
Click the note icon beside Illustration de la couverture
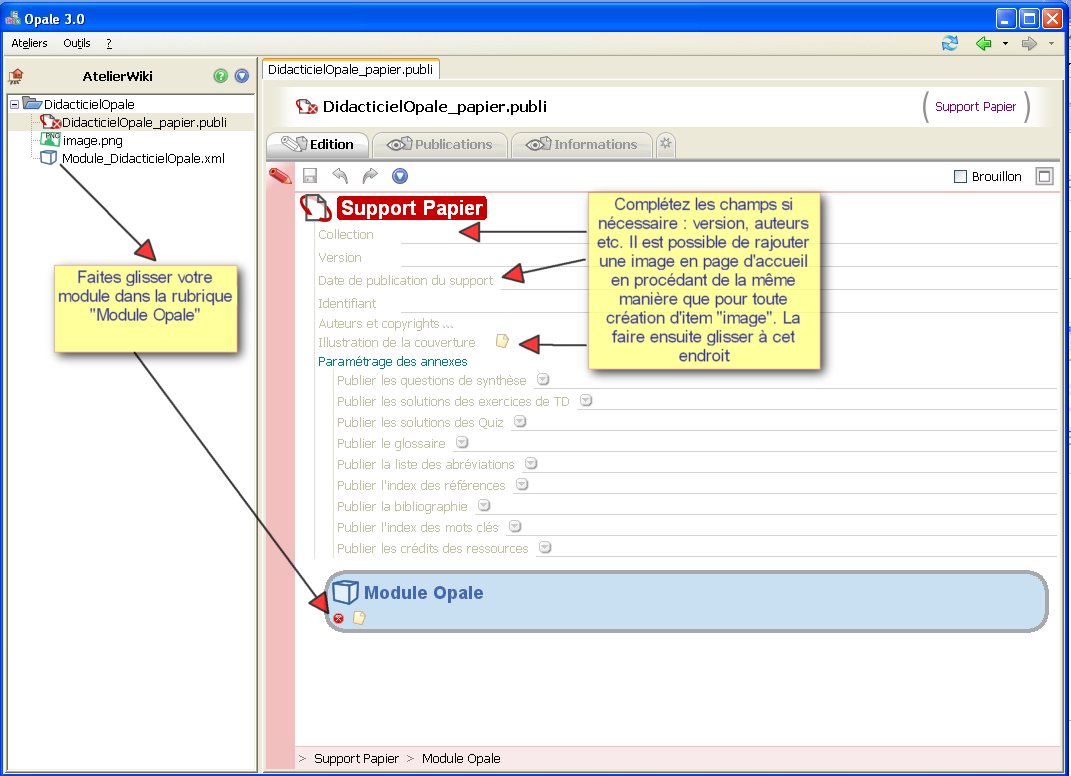point(502,342)
